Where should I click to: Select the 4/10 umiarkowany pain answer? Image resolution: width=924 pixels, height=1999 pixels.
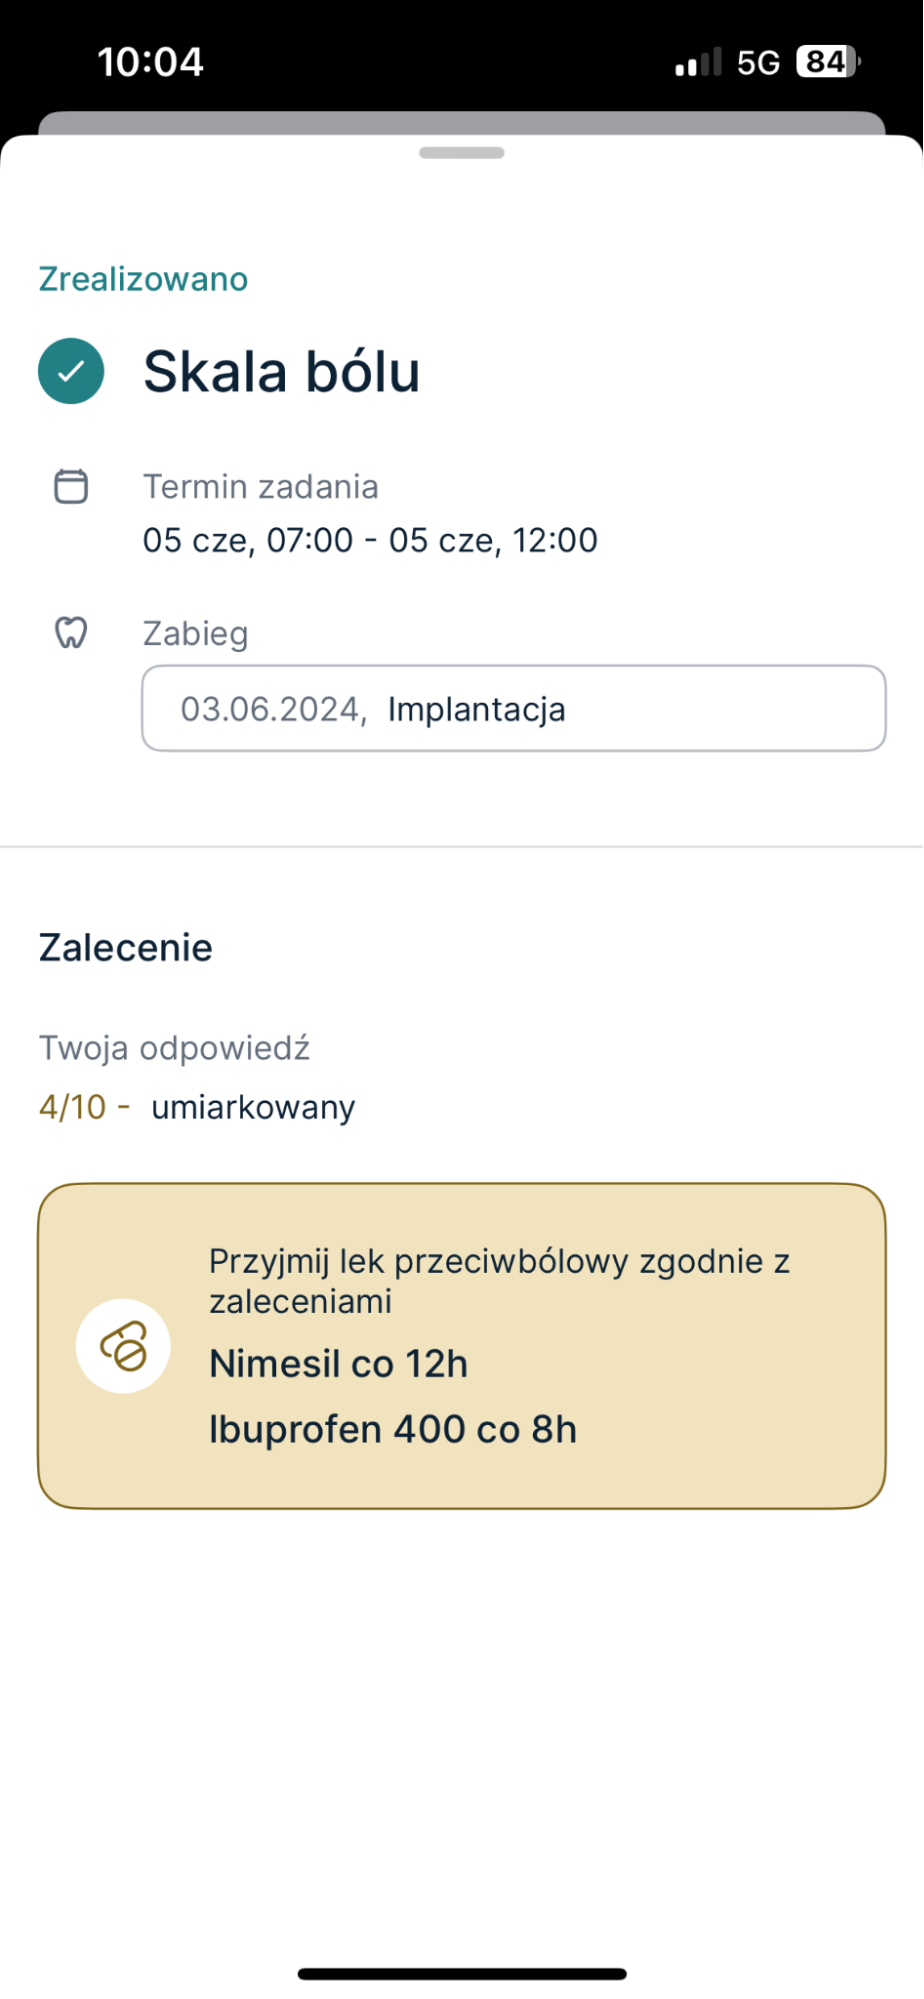click(197, 1107)
